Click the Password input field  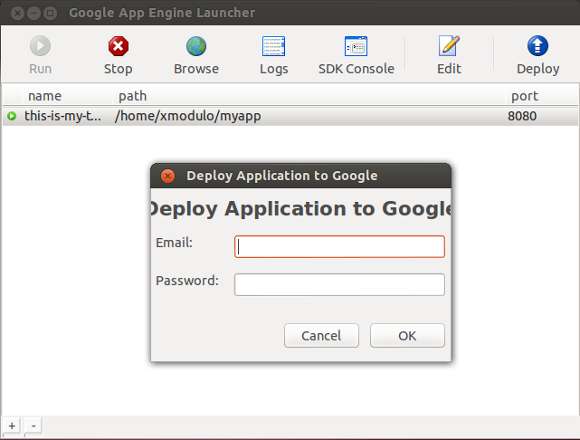tap(339, 284)
